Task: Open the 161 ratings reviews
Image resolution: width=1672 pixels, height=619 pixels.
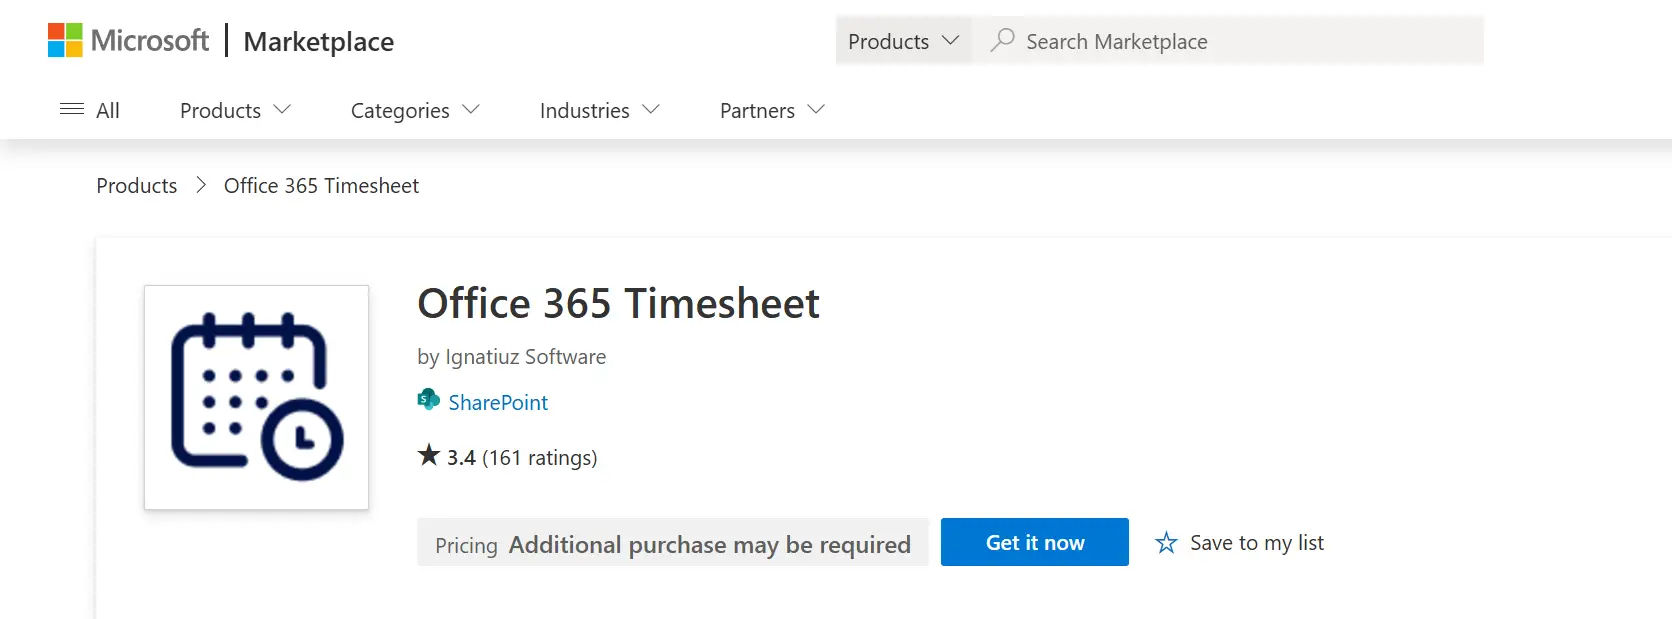Action: 539,458
